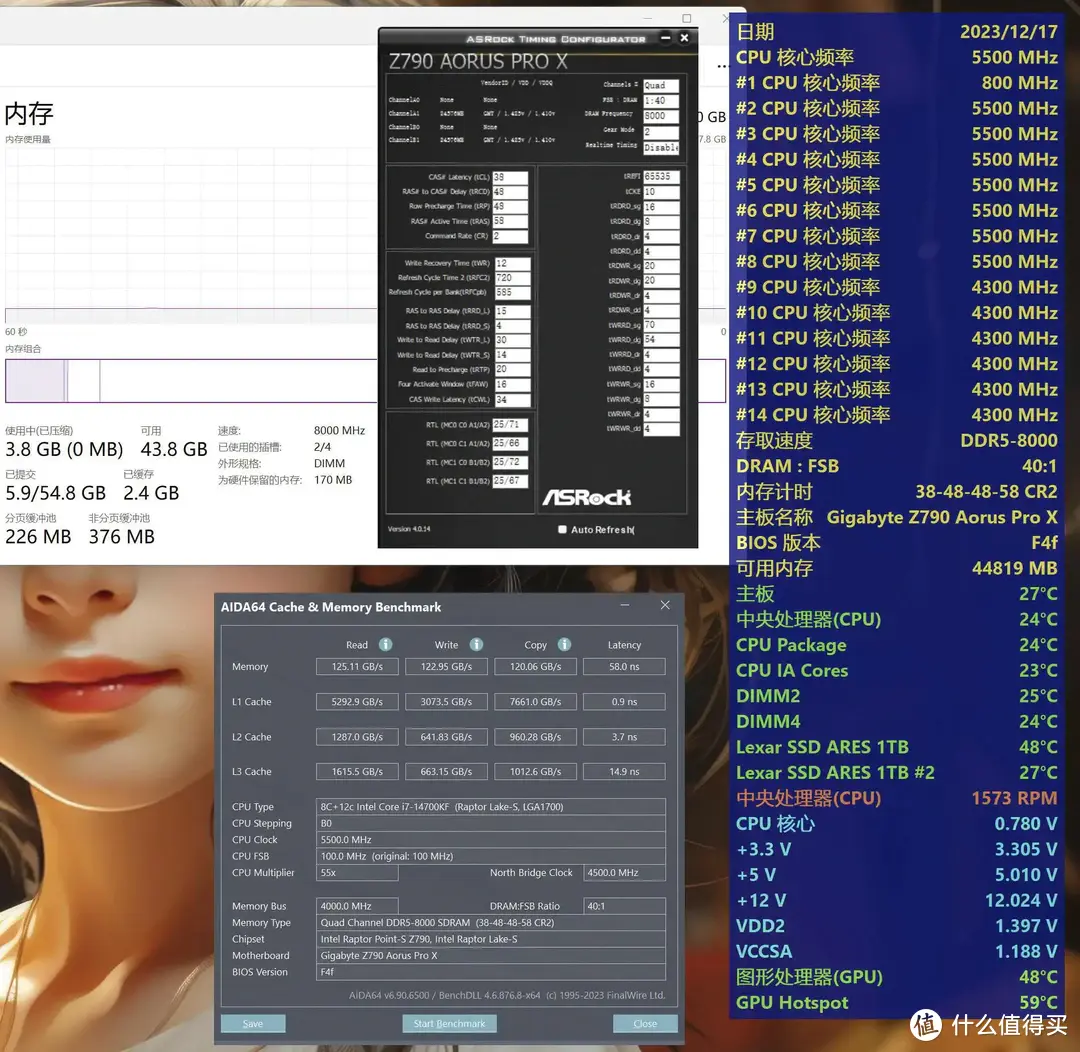Viewport: 1080px width, 1052px height.
Task: Click the Save button in AIDA64
Action: 253,1023
